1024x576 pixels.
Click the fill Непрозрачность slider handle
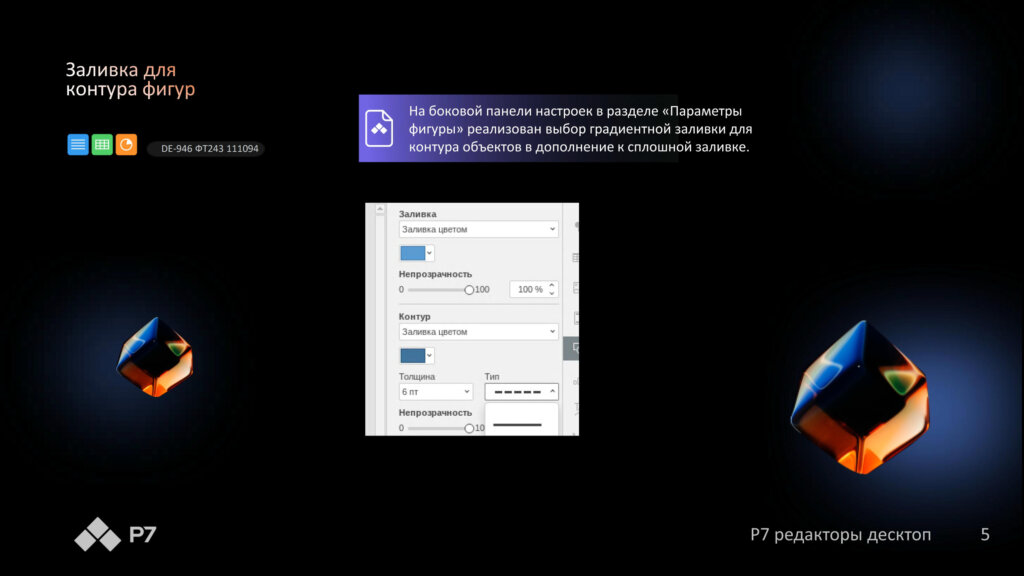click(x=469, y=289)
